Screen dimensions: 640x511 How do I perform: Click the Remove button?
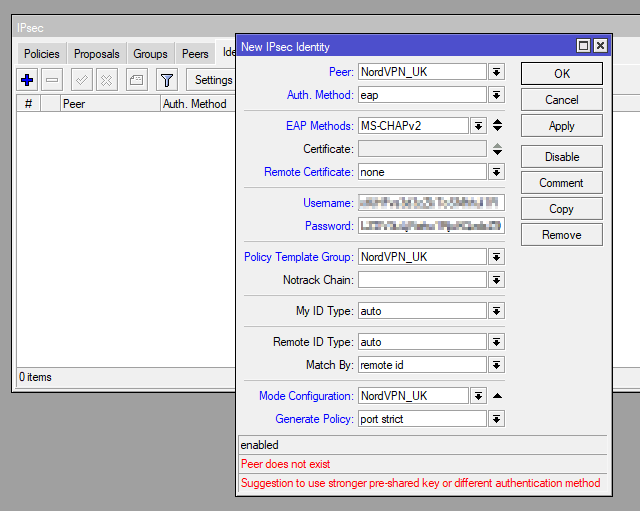click(x=562, y=235)
